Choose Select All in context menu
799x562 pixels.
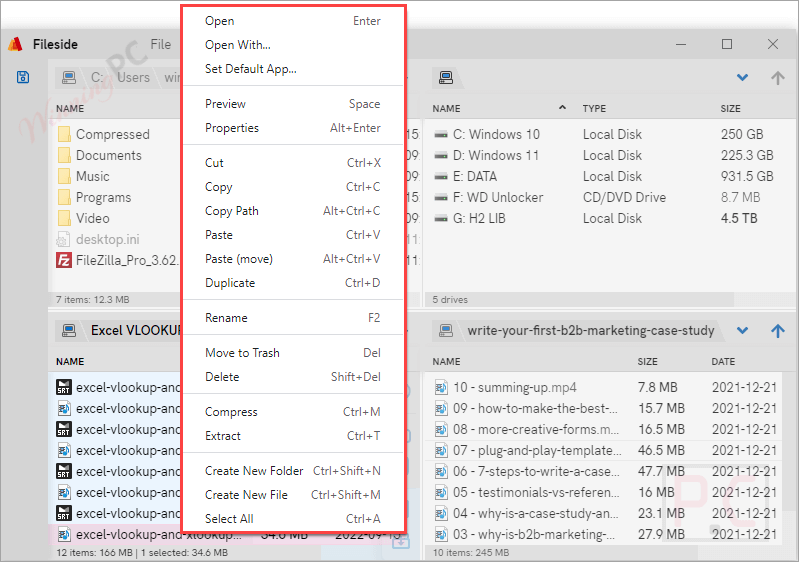tap(293, 519)
